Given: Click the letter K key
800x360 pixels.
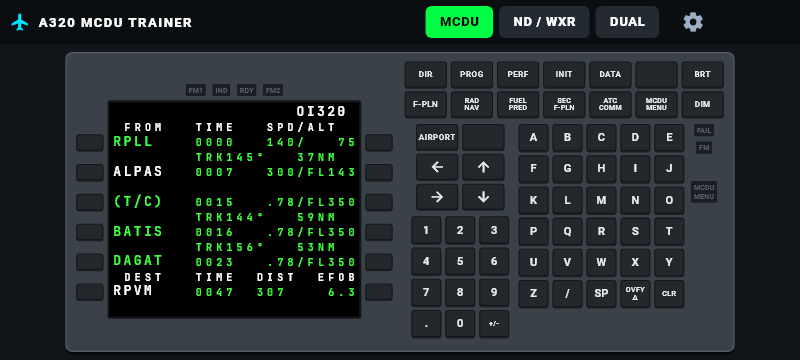Looking at the screenshot, I should tap(534, 200).
